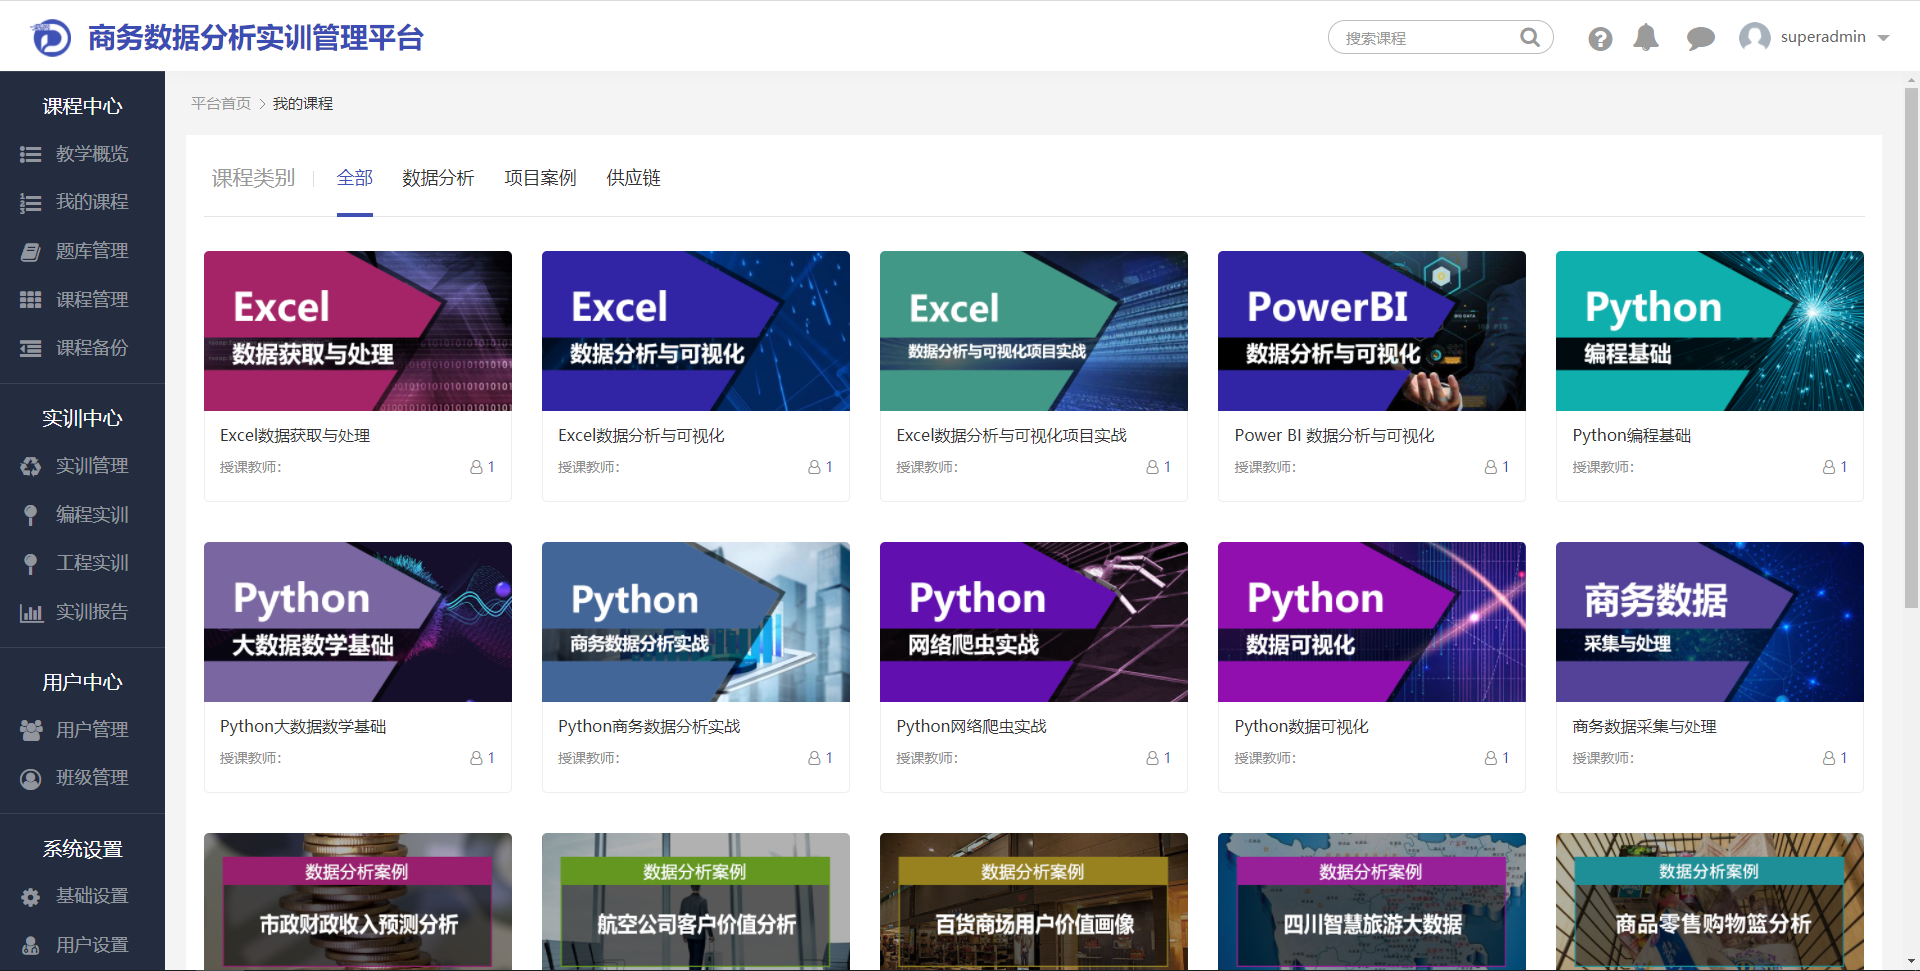This screenshot has width=1920, height=971.
Task: Select the 数据分析 category tab
Action: pyautogui.click(x=438, y=178)
